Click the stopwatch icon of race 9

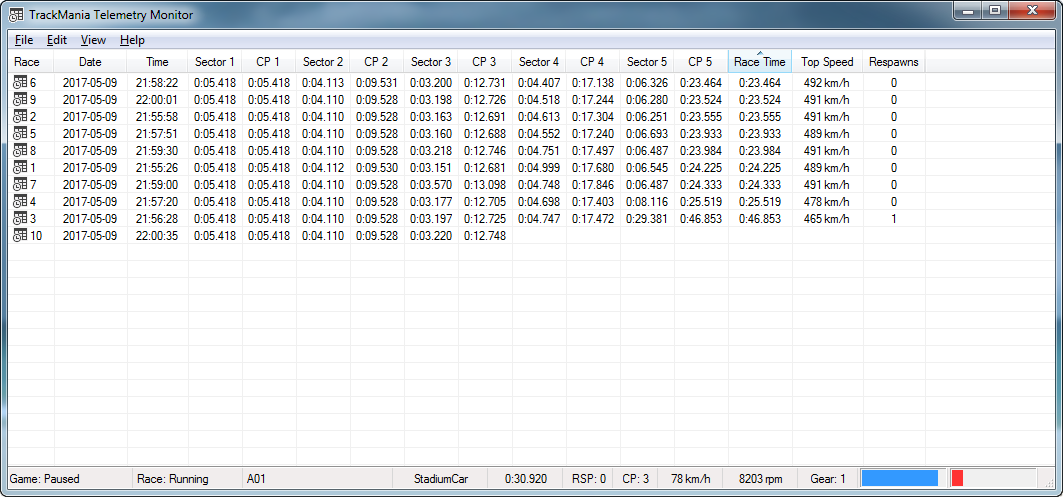[20, 100]
